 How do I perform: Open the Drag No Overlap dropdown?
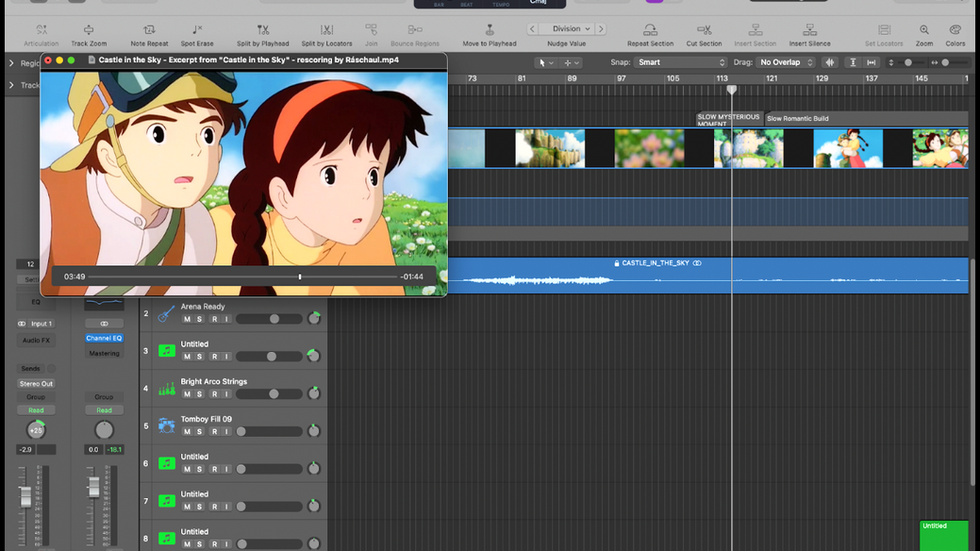[786, 62]
